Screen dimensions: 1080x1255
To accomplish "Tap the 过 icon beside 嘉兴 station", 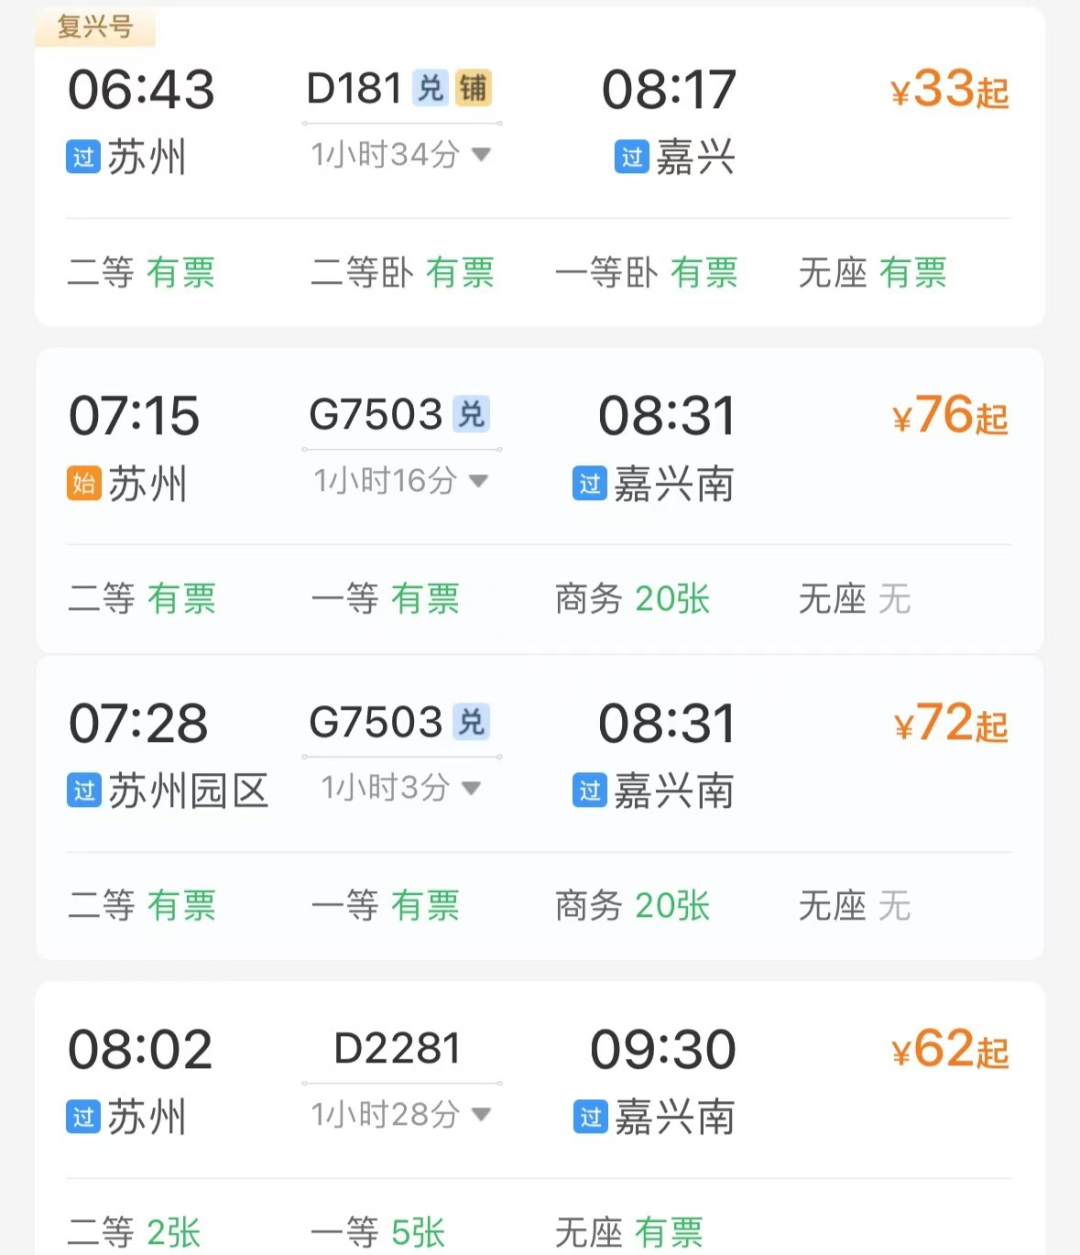I will point(632,157).
